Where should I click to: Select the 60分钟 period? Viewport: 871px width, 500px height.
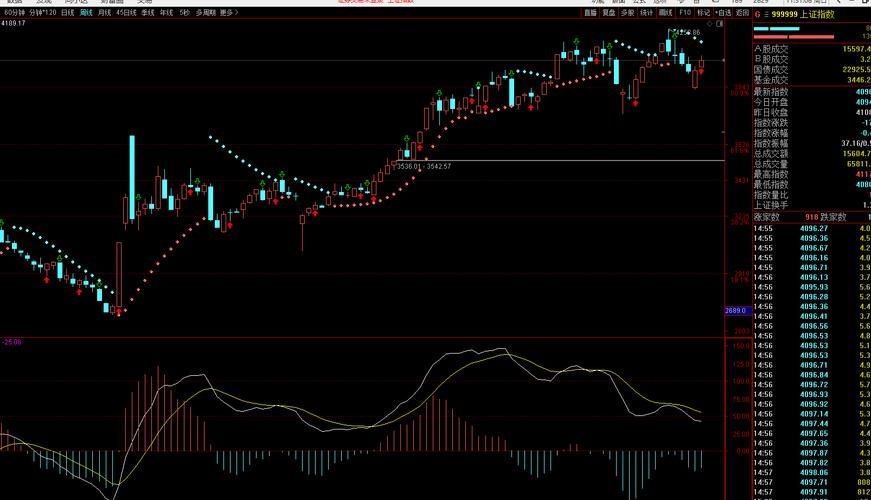click(14, 12)
